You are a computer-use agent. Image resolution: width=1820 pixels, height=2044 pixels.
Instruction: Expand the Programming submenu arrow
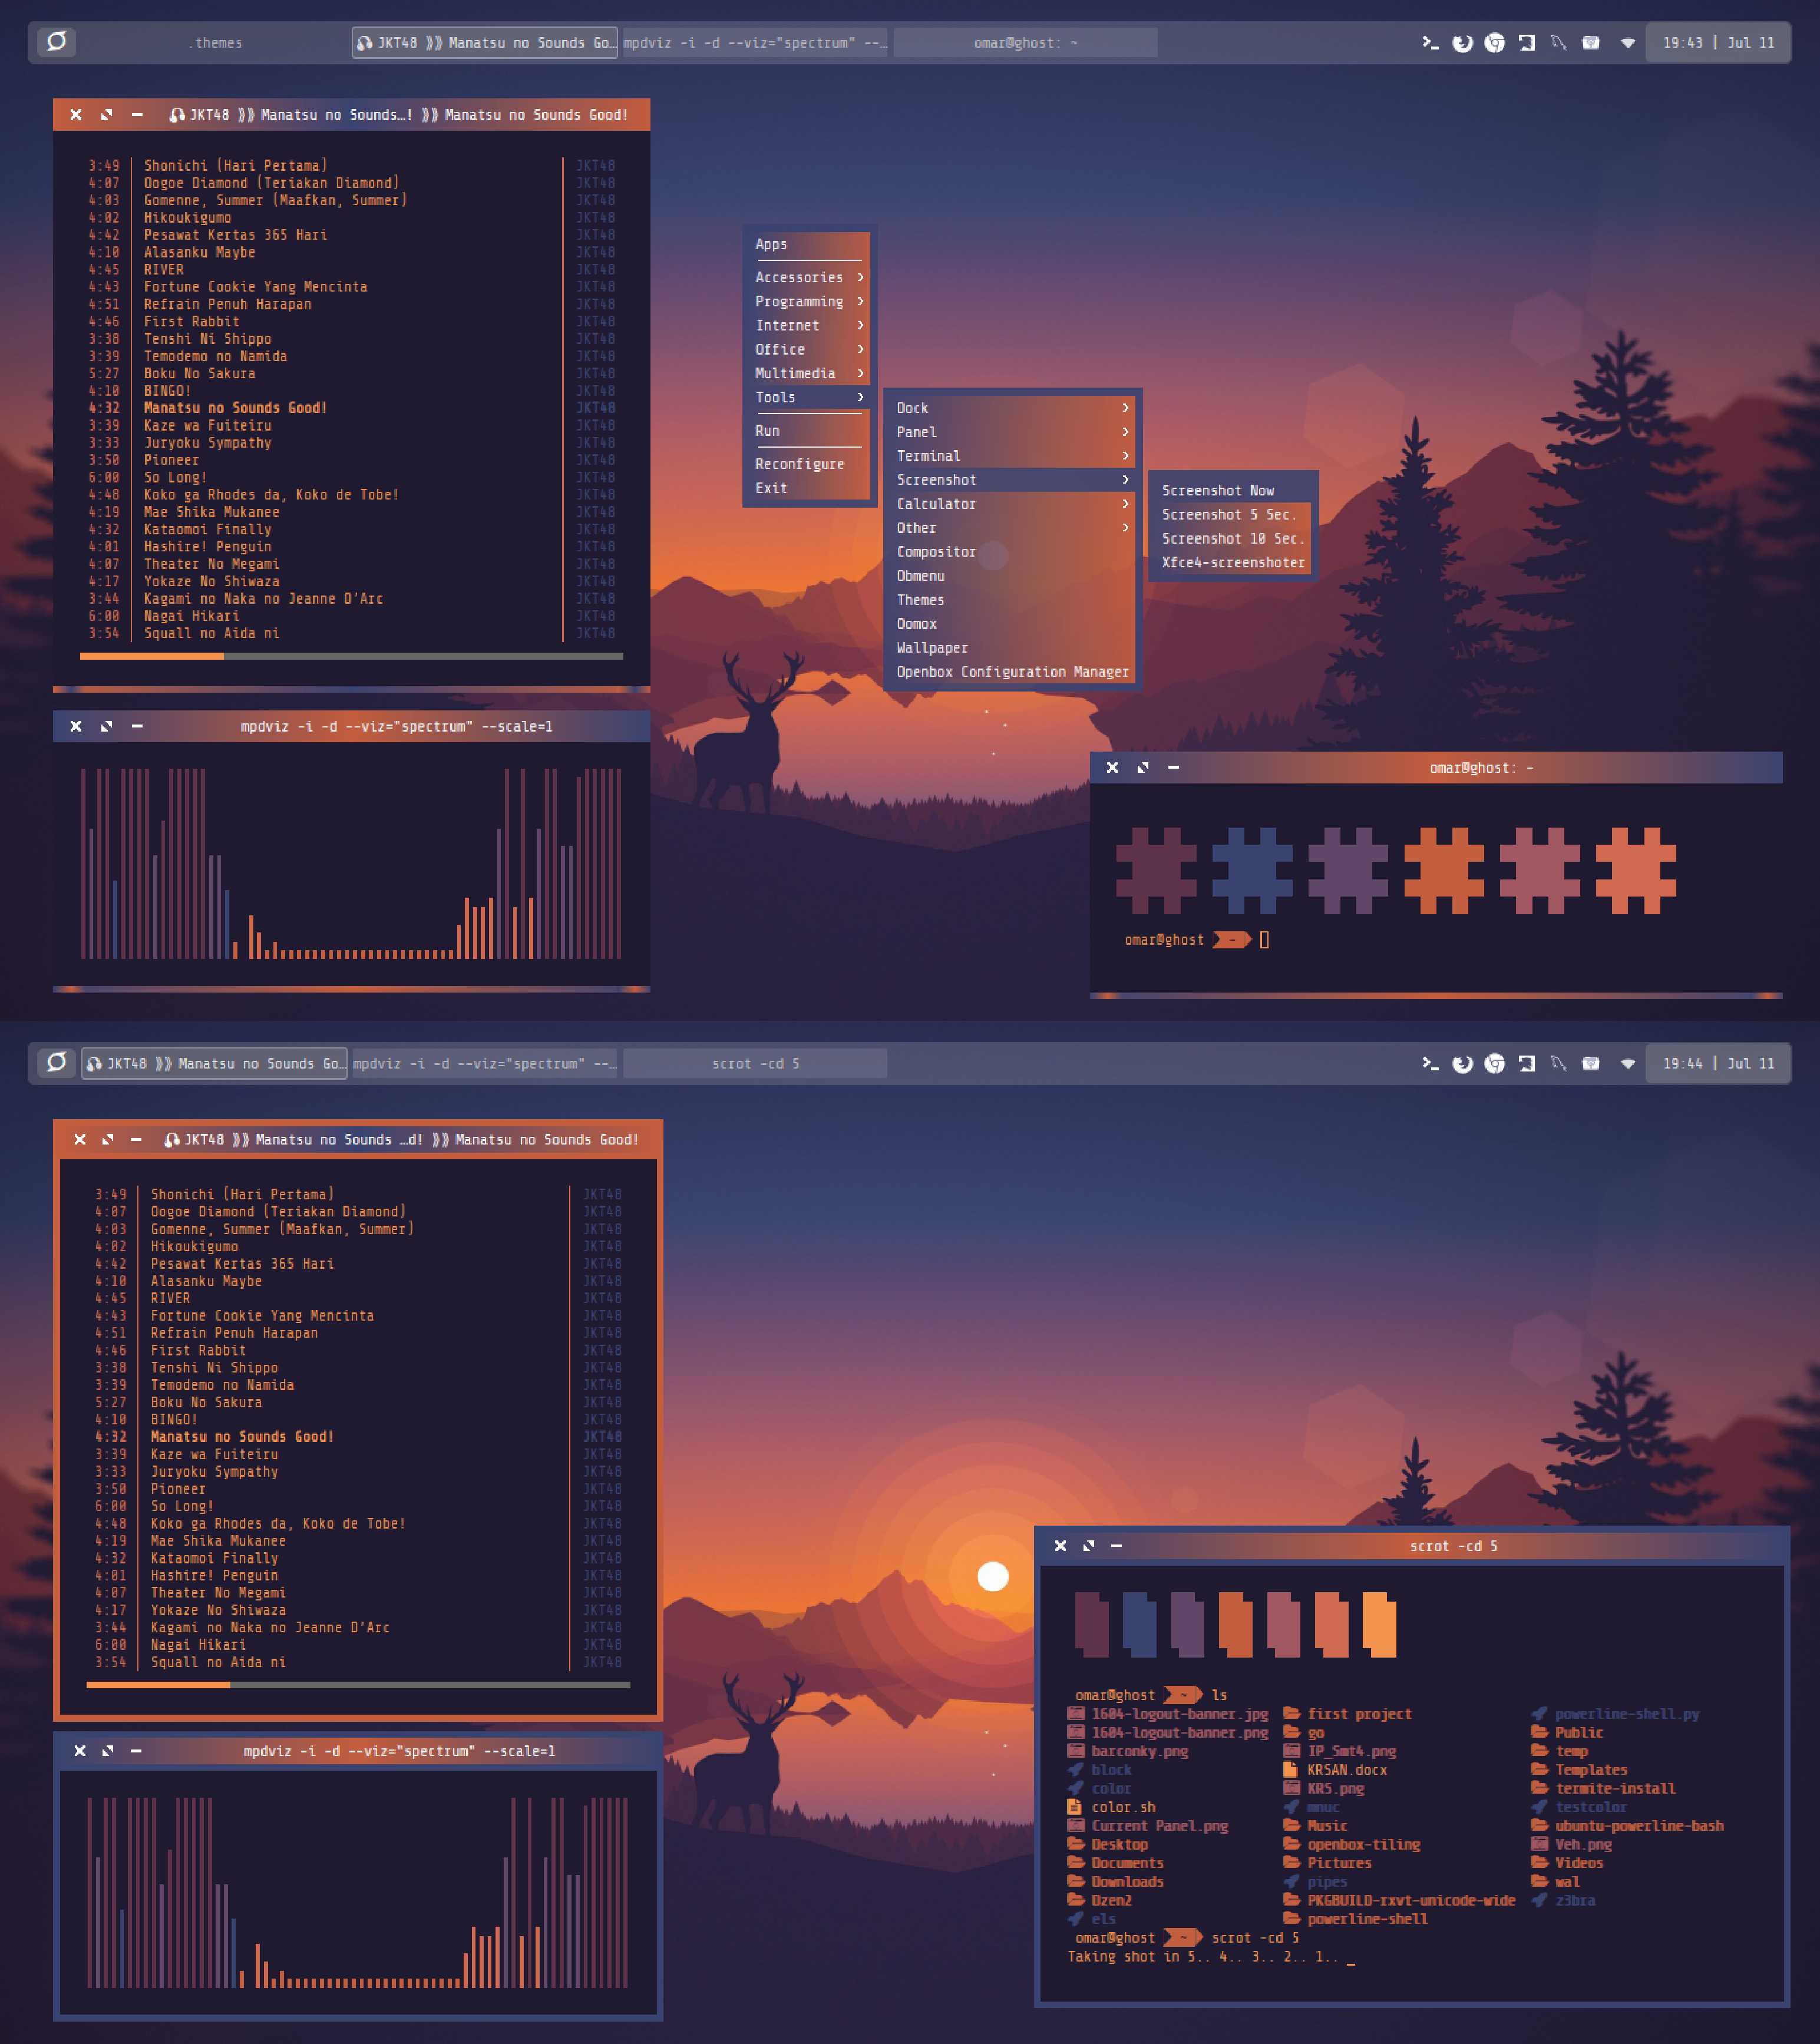(x=860, y=301)
